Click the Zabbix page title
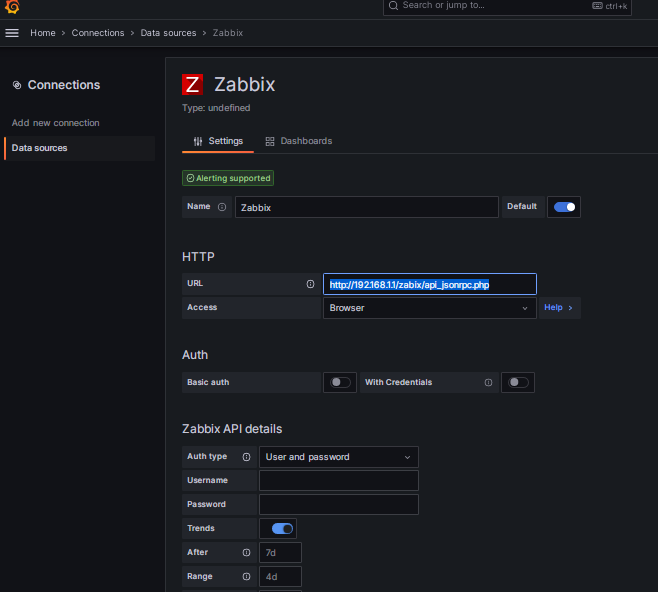 pos(245,84)
